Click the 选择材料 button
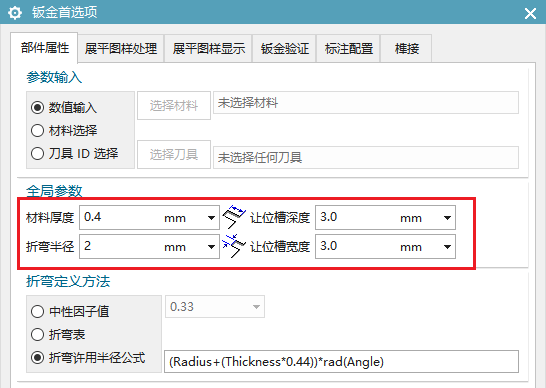Viewport: 546px width, 388px height. pos(174,106)
